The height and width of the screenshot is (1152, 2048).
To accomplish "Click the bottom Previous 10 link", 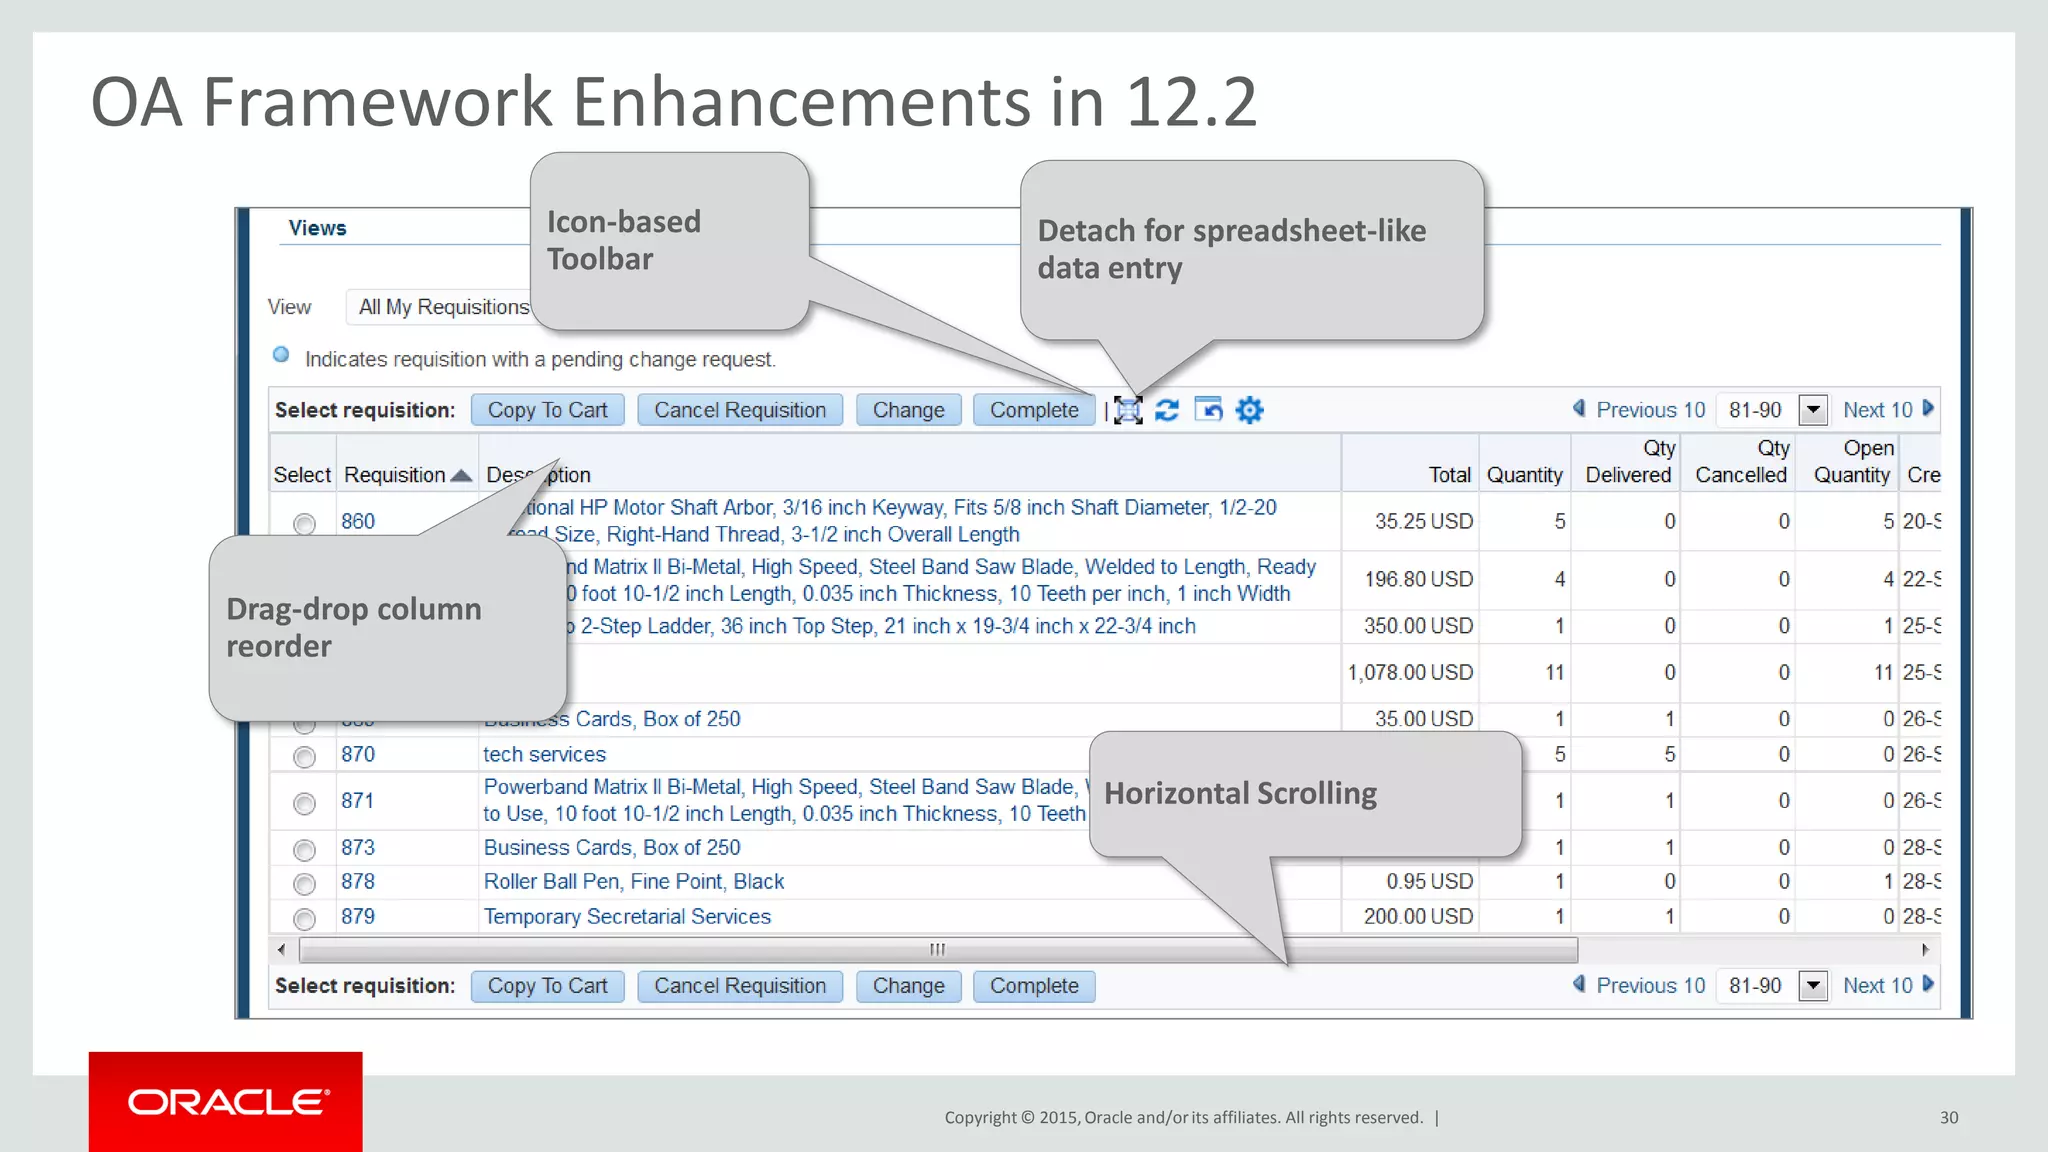I will [1650, 986].
